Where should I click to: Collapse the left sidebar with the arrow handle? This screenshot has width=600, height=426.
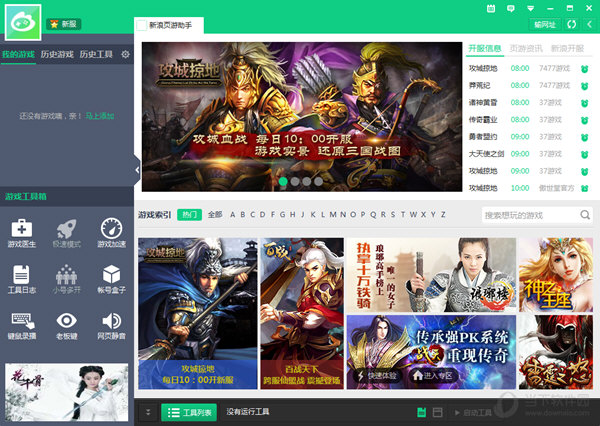point(137,170)
